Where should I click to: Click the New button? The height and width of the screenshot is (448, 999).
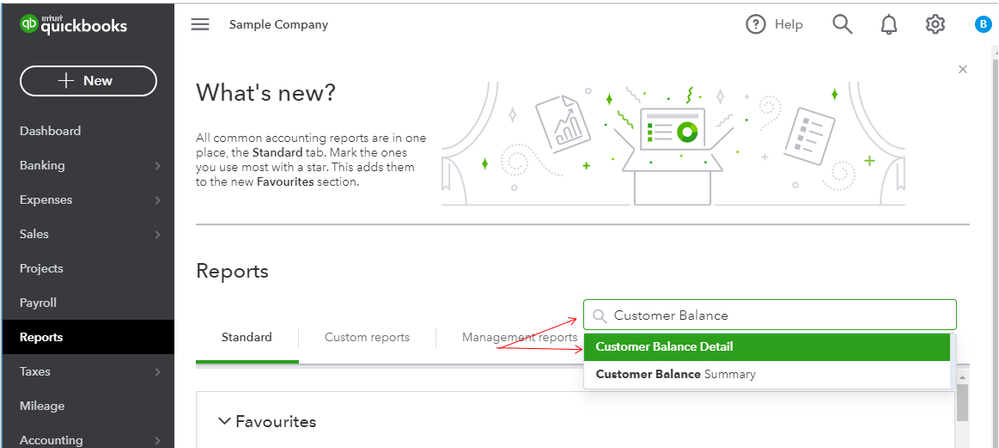point(88,81)
